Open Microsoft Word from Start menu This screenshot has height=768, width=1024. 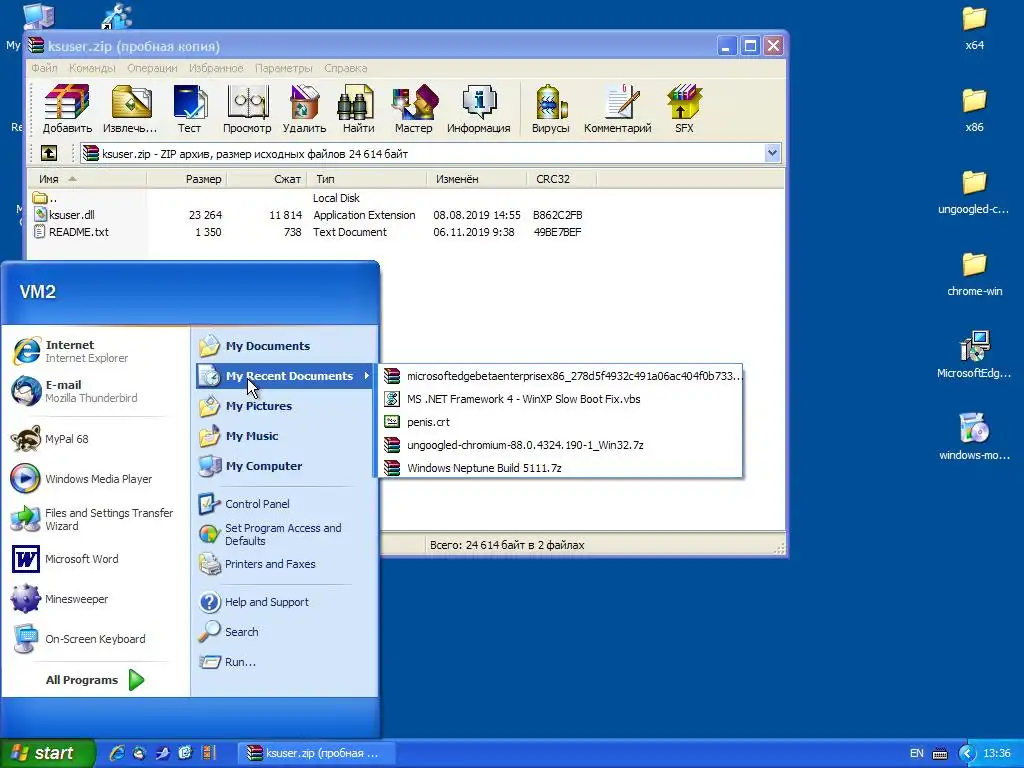click(x=95, y=559)
